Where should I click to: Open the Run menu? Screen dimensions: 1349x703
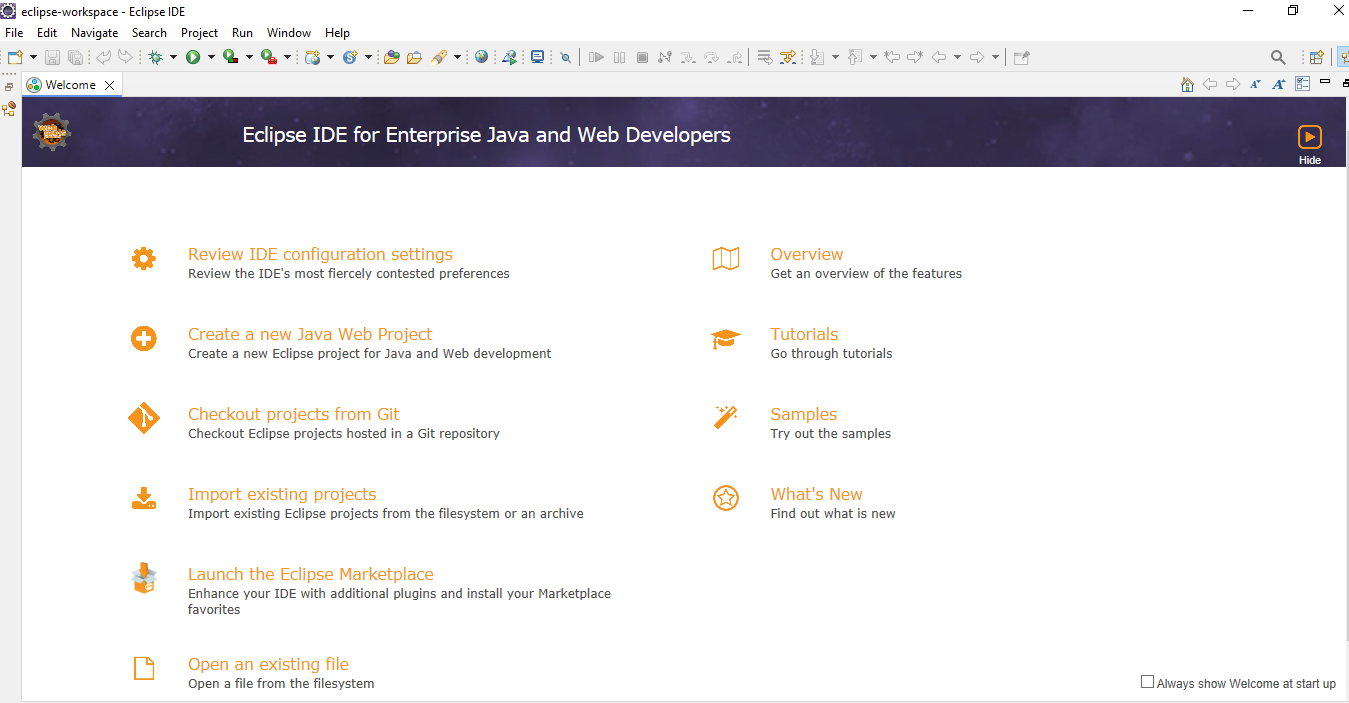click(242, 33)
